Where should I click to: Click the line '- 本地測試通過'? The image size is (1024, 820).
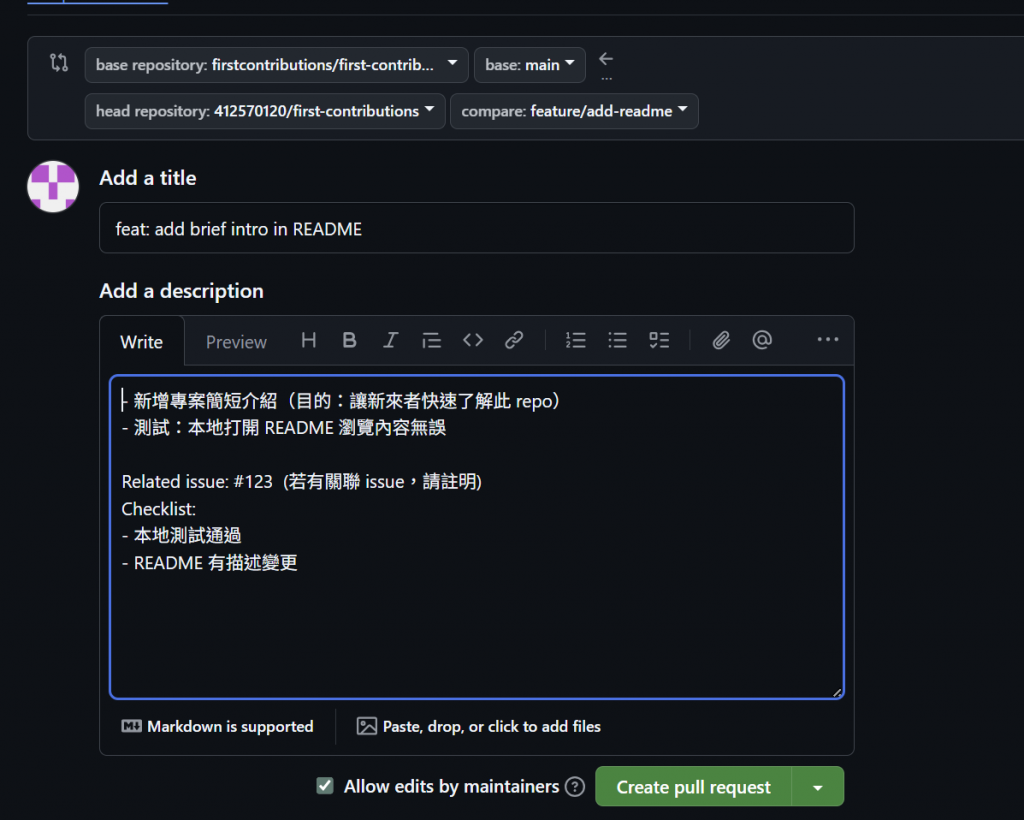pyautogui.click(x=182, y=535)
